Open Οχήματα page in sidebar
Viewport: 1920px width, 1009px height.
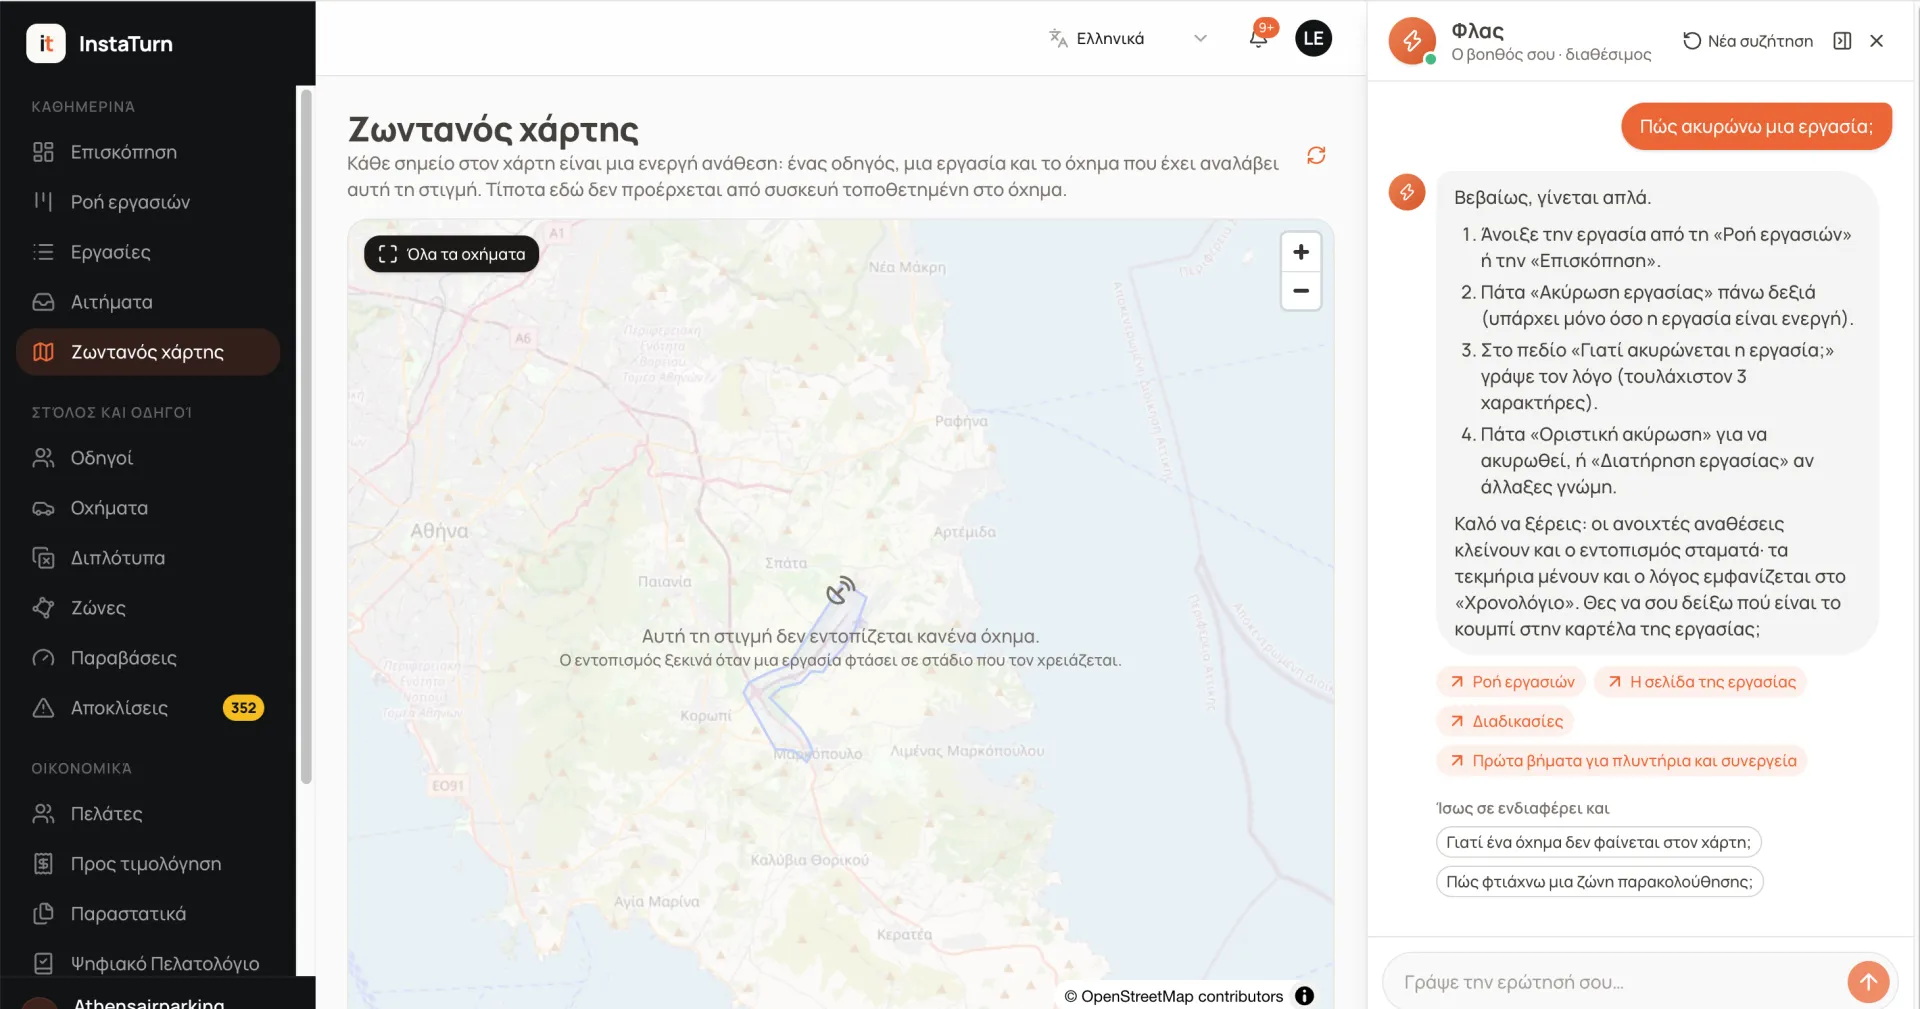tap(148, 508)
